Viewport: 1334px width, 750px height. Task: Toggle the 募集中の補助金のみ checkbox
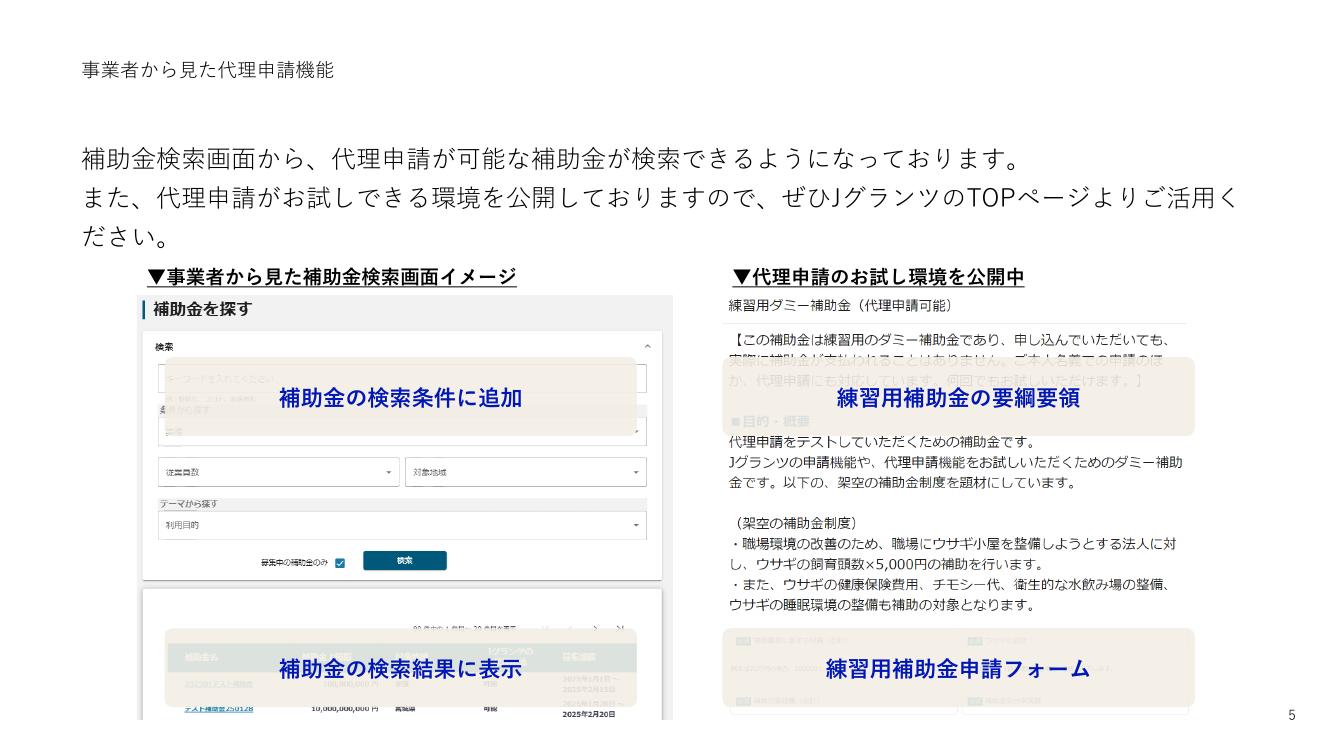click(340, 562)
